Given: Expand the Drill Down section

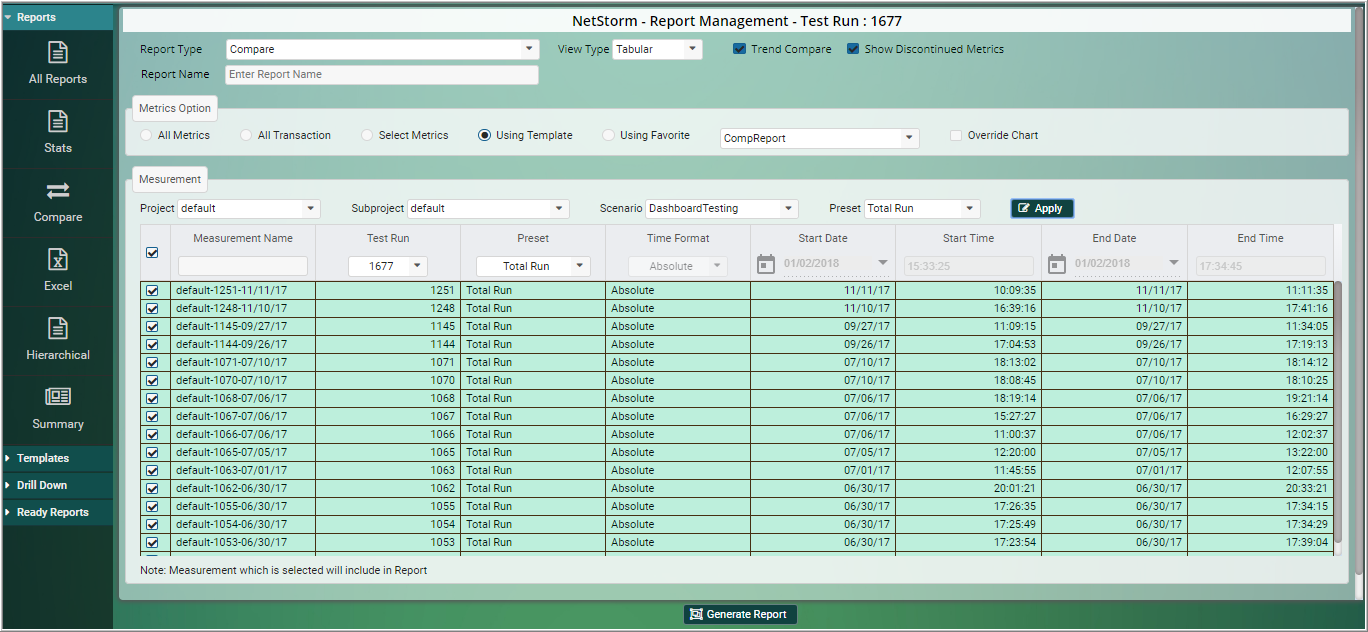Looking at the screenshot, I should pos(57,485).
